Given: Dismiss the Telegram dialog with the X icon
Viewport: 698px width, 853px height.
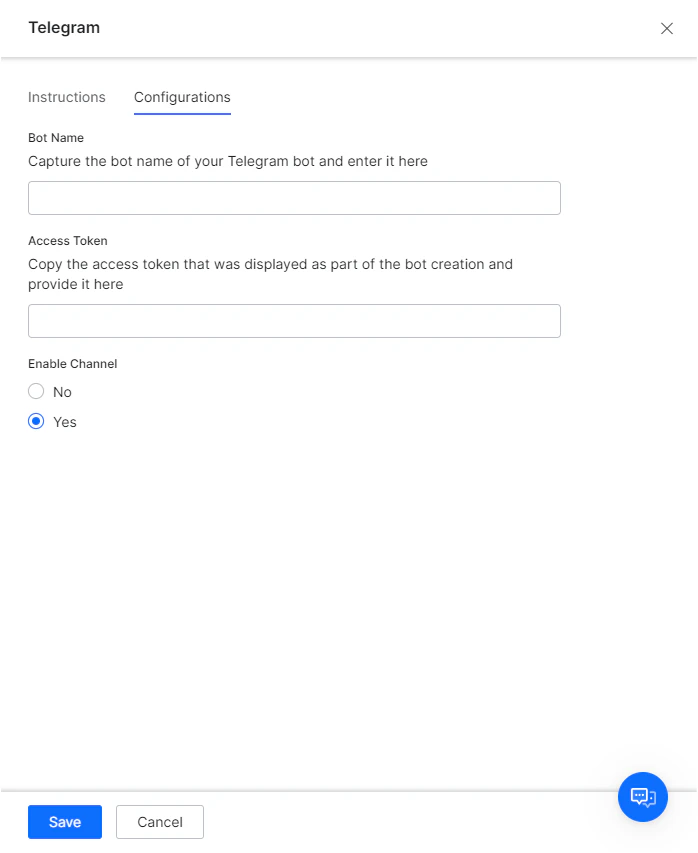Looking at the screenshot, I should (x=666, y=28).
